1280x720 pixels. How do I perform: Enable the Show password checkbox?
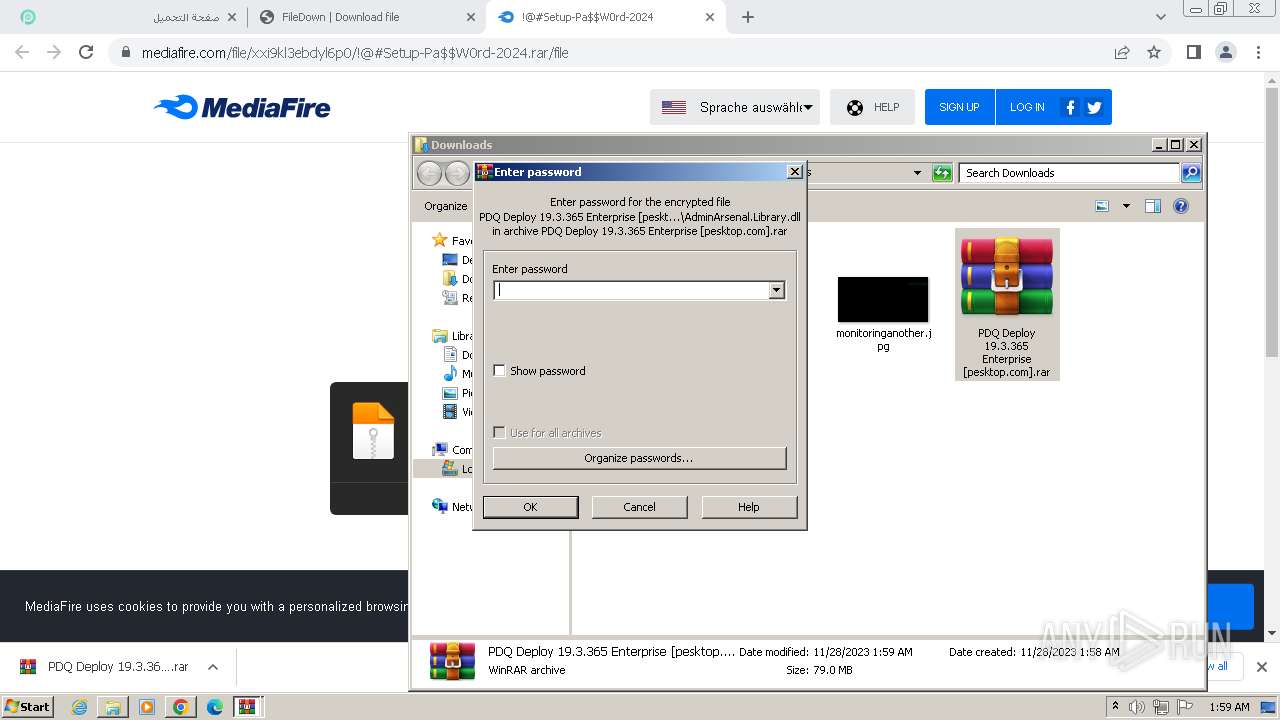click(499, 371)
